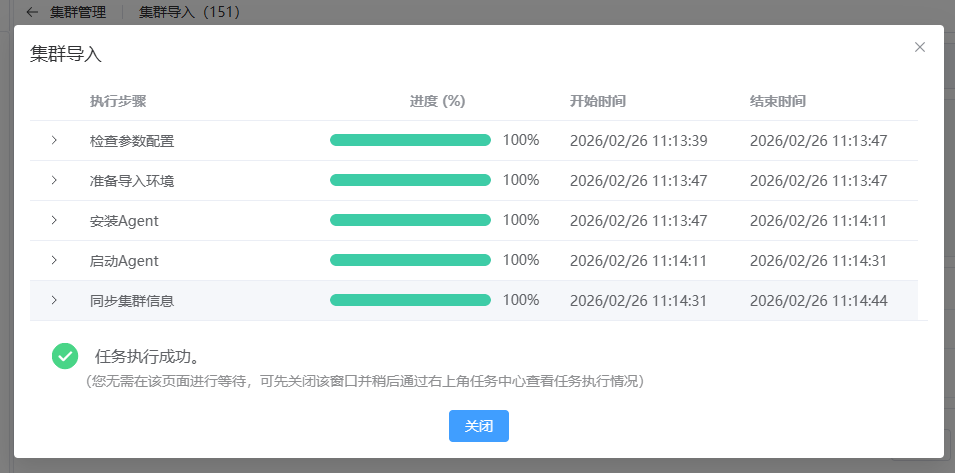
Task: Click the 启动Agent step name
Action: tap(124, 261)
